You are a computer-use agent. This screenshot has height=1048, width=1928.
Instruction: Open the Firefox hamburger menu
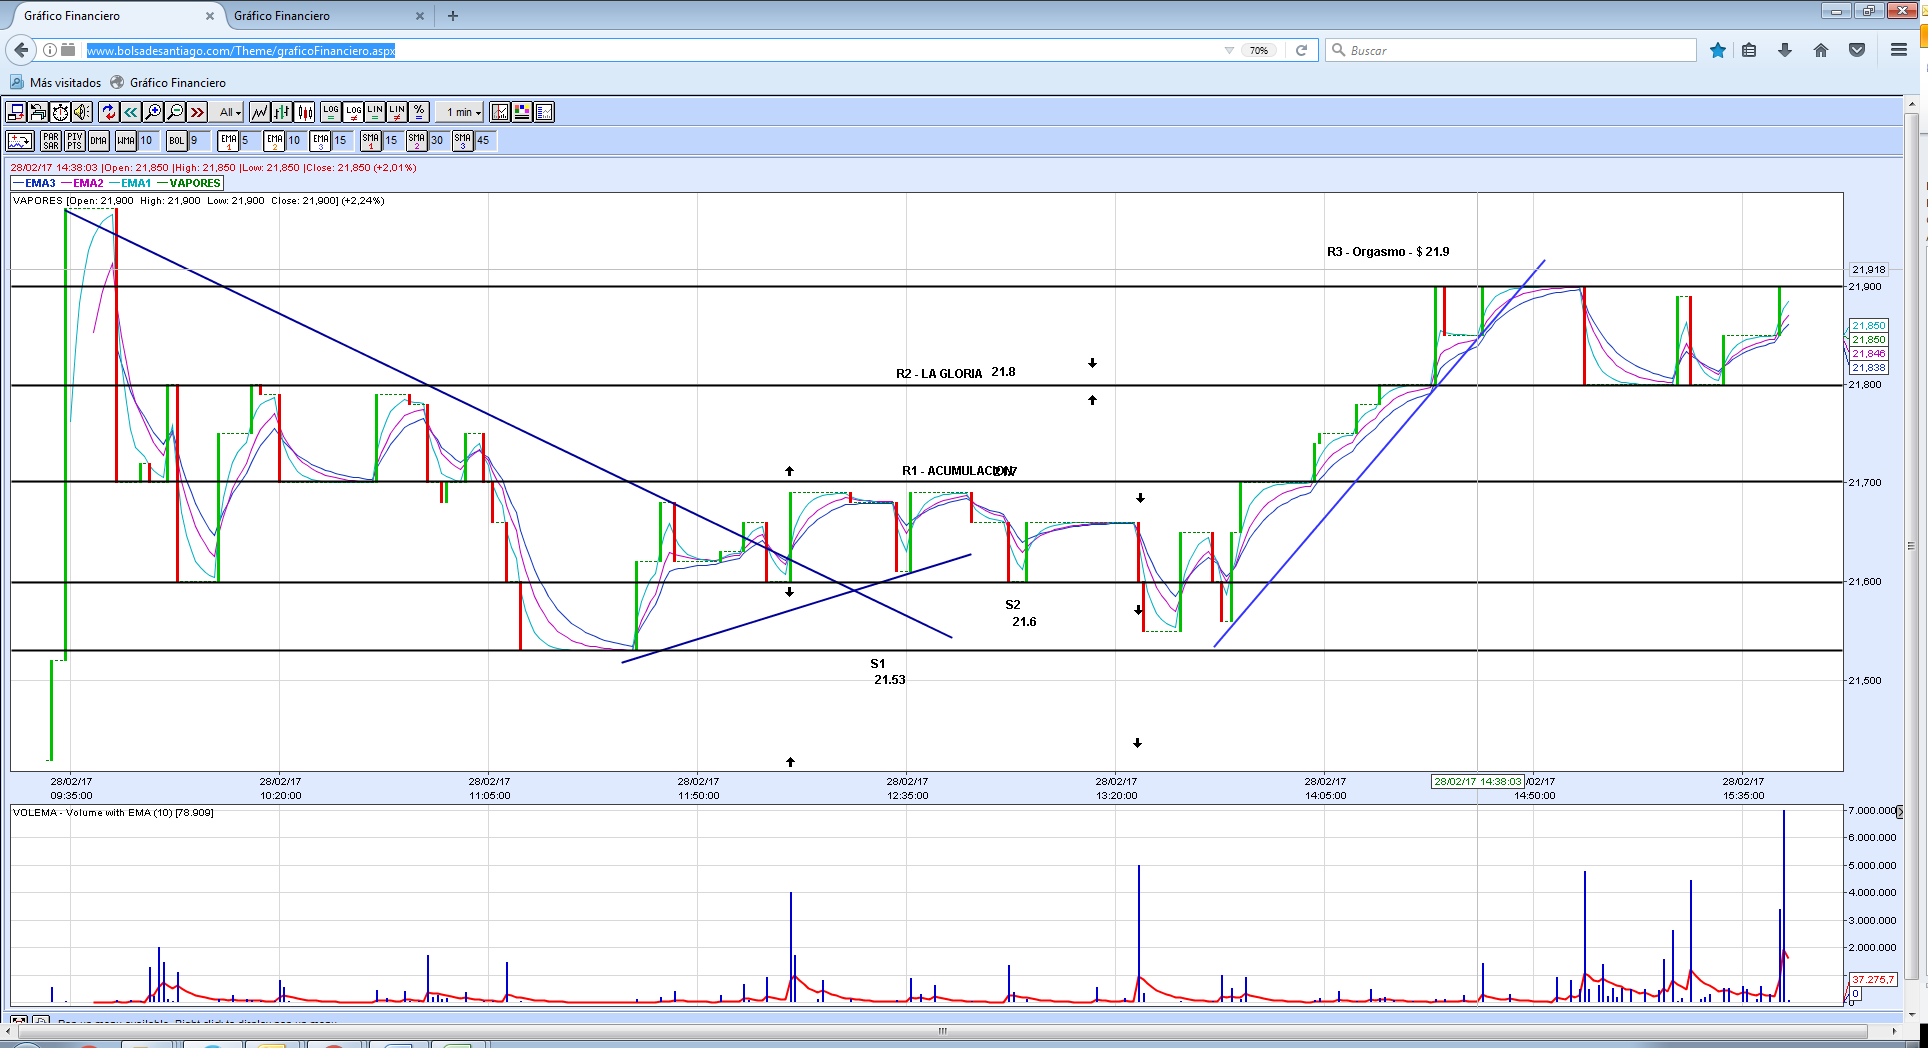pyautogui.click(x=1898, y=50)
